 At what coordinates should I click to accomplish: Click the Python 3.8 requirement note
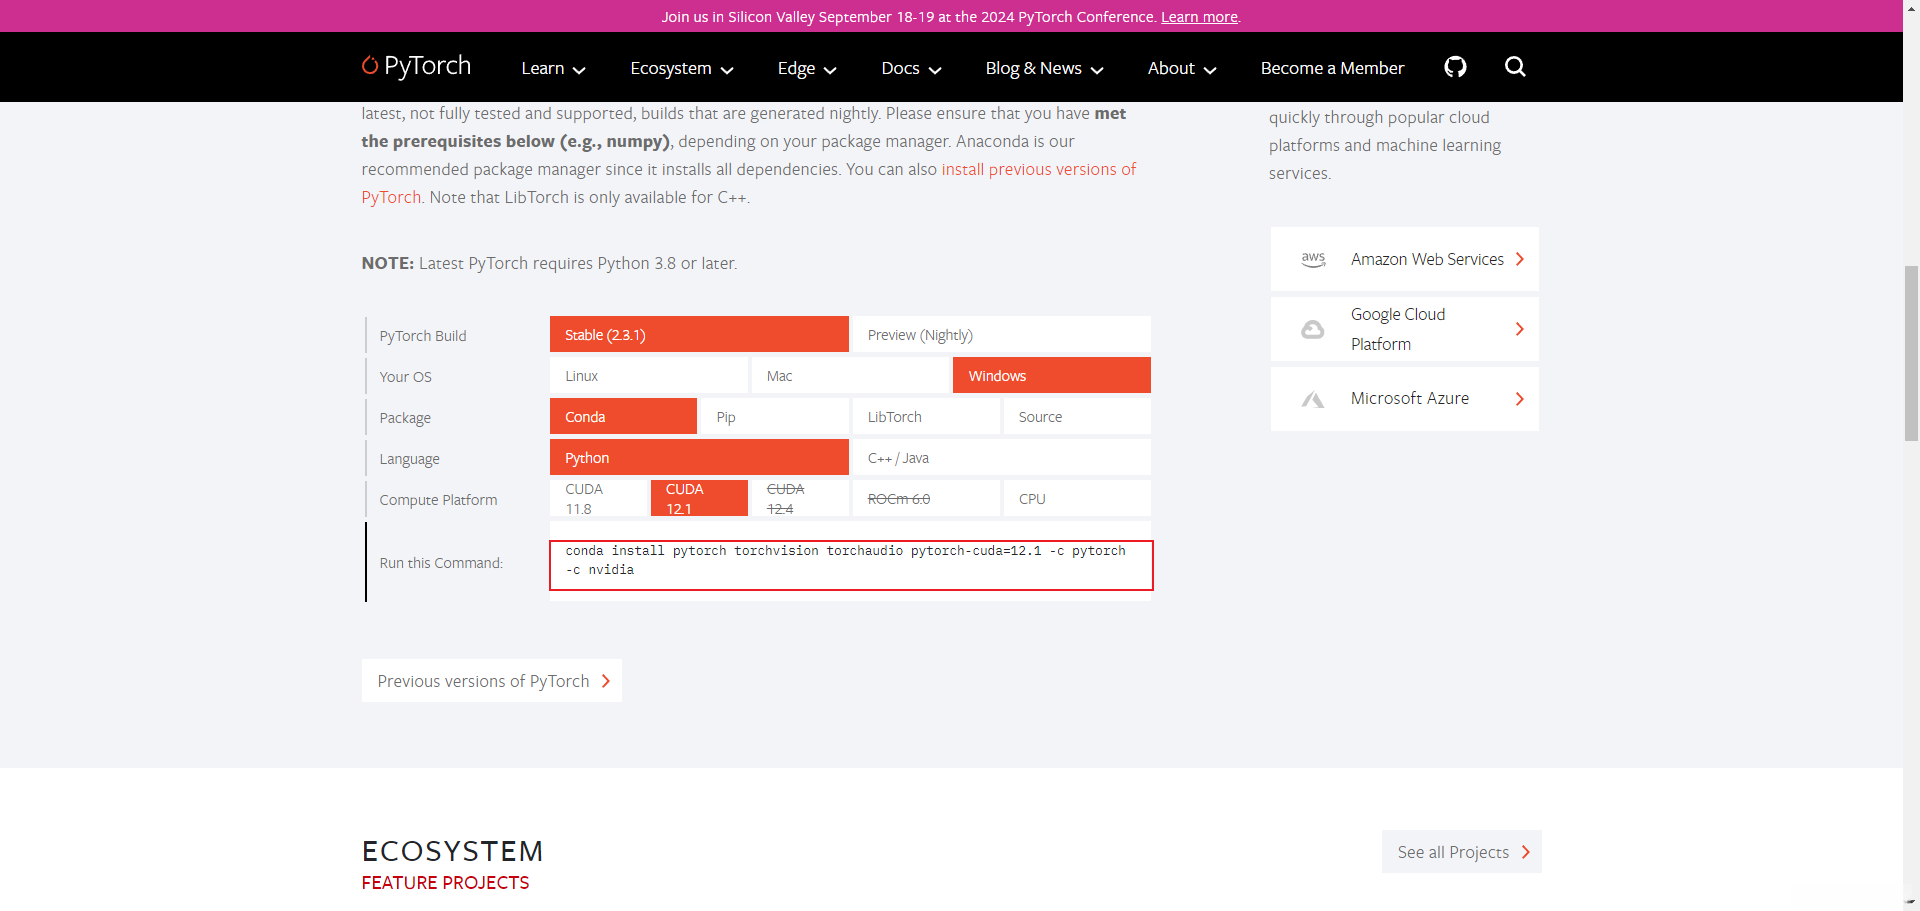pos(549,263)
